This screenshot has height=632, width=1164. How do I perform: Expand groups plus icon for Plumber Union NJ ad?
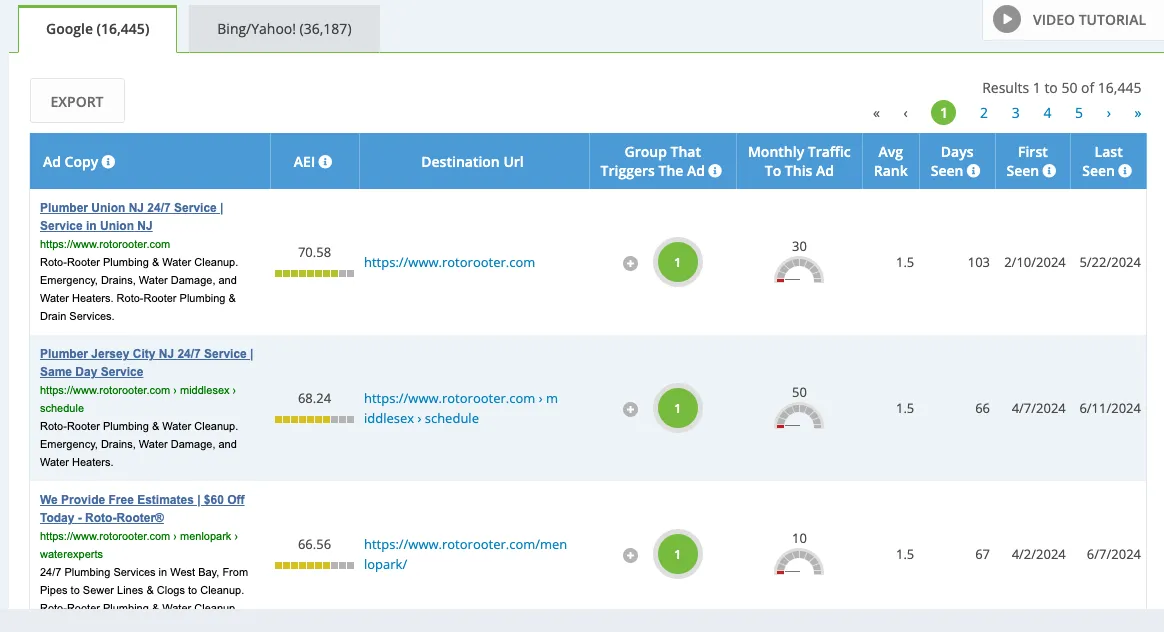630,263
